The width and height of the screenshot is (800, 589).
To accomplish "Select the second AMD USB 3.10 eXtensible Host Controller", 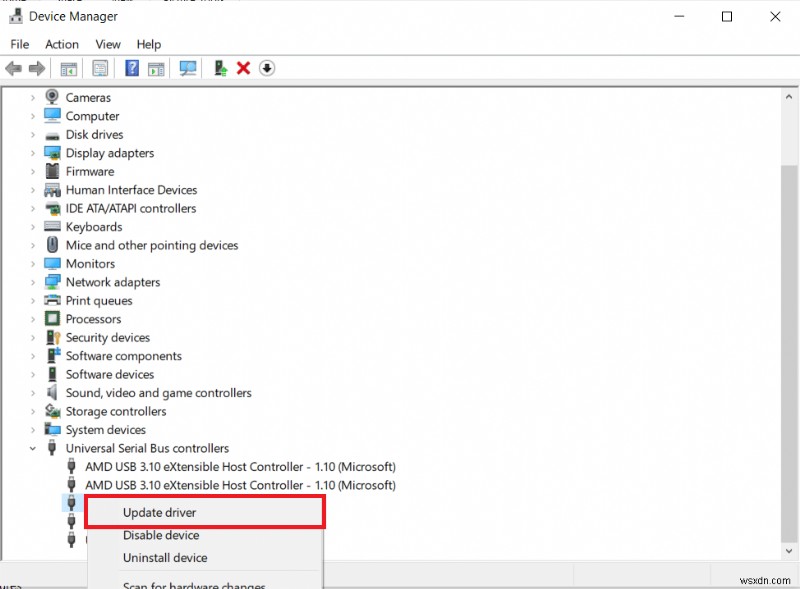I will click(x=240, y=485).
